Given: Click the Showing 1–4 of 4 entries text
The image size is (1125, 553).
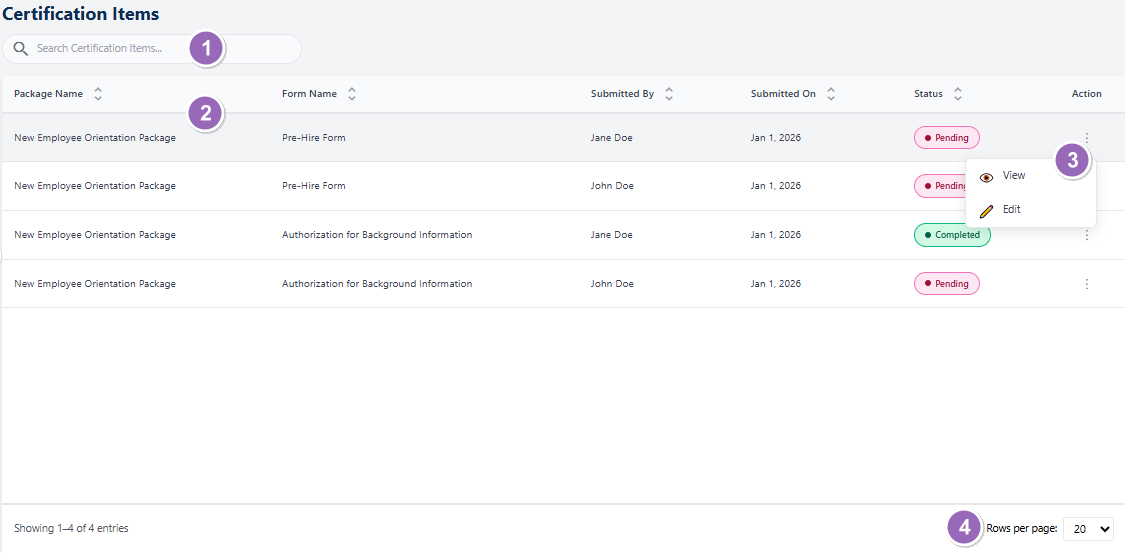Looking at the screenshot, I should 71,529.
